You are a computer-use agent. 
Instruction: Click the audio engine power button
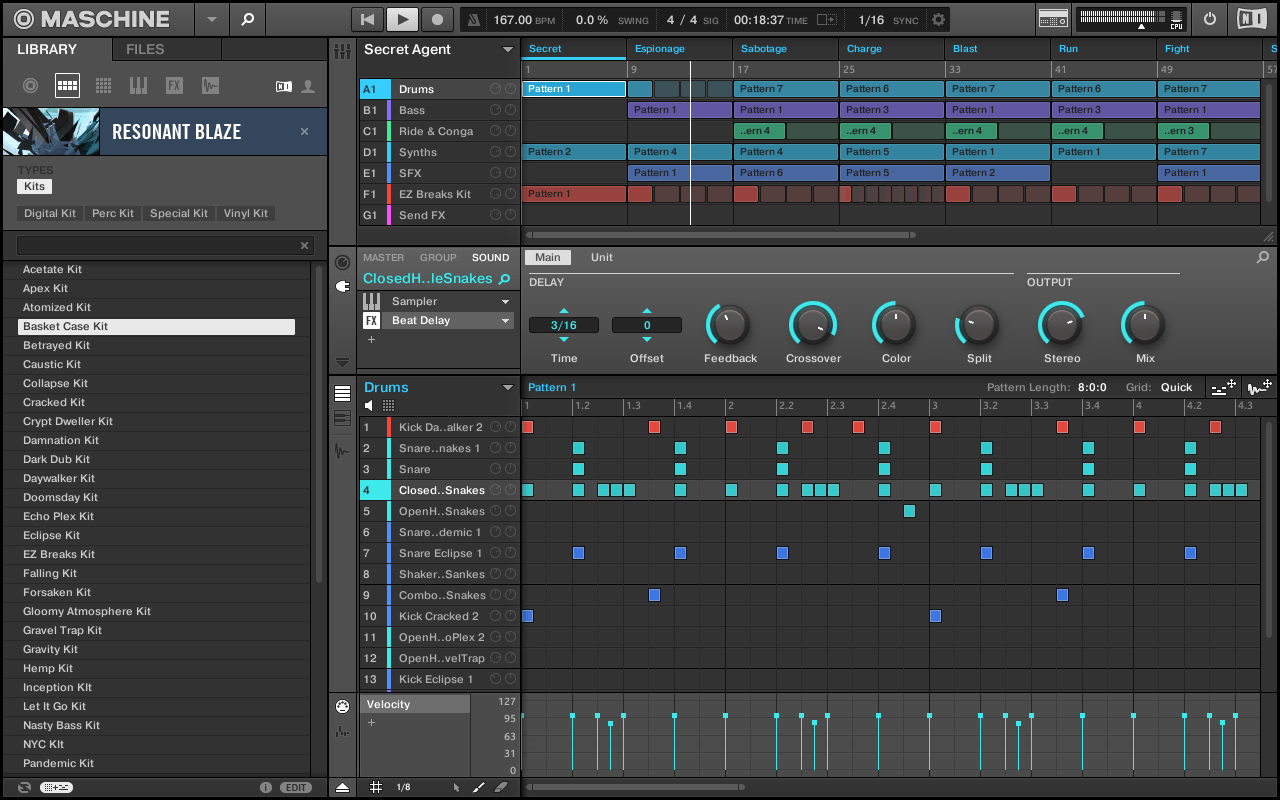(1209, 19)
